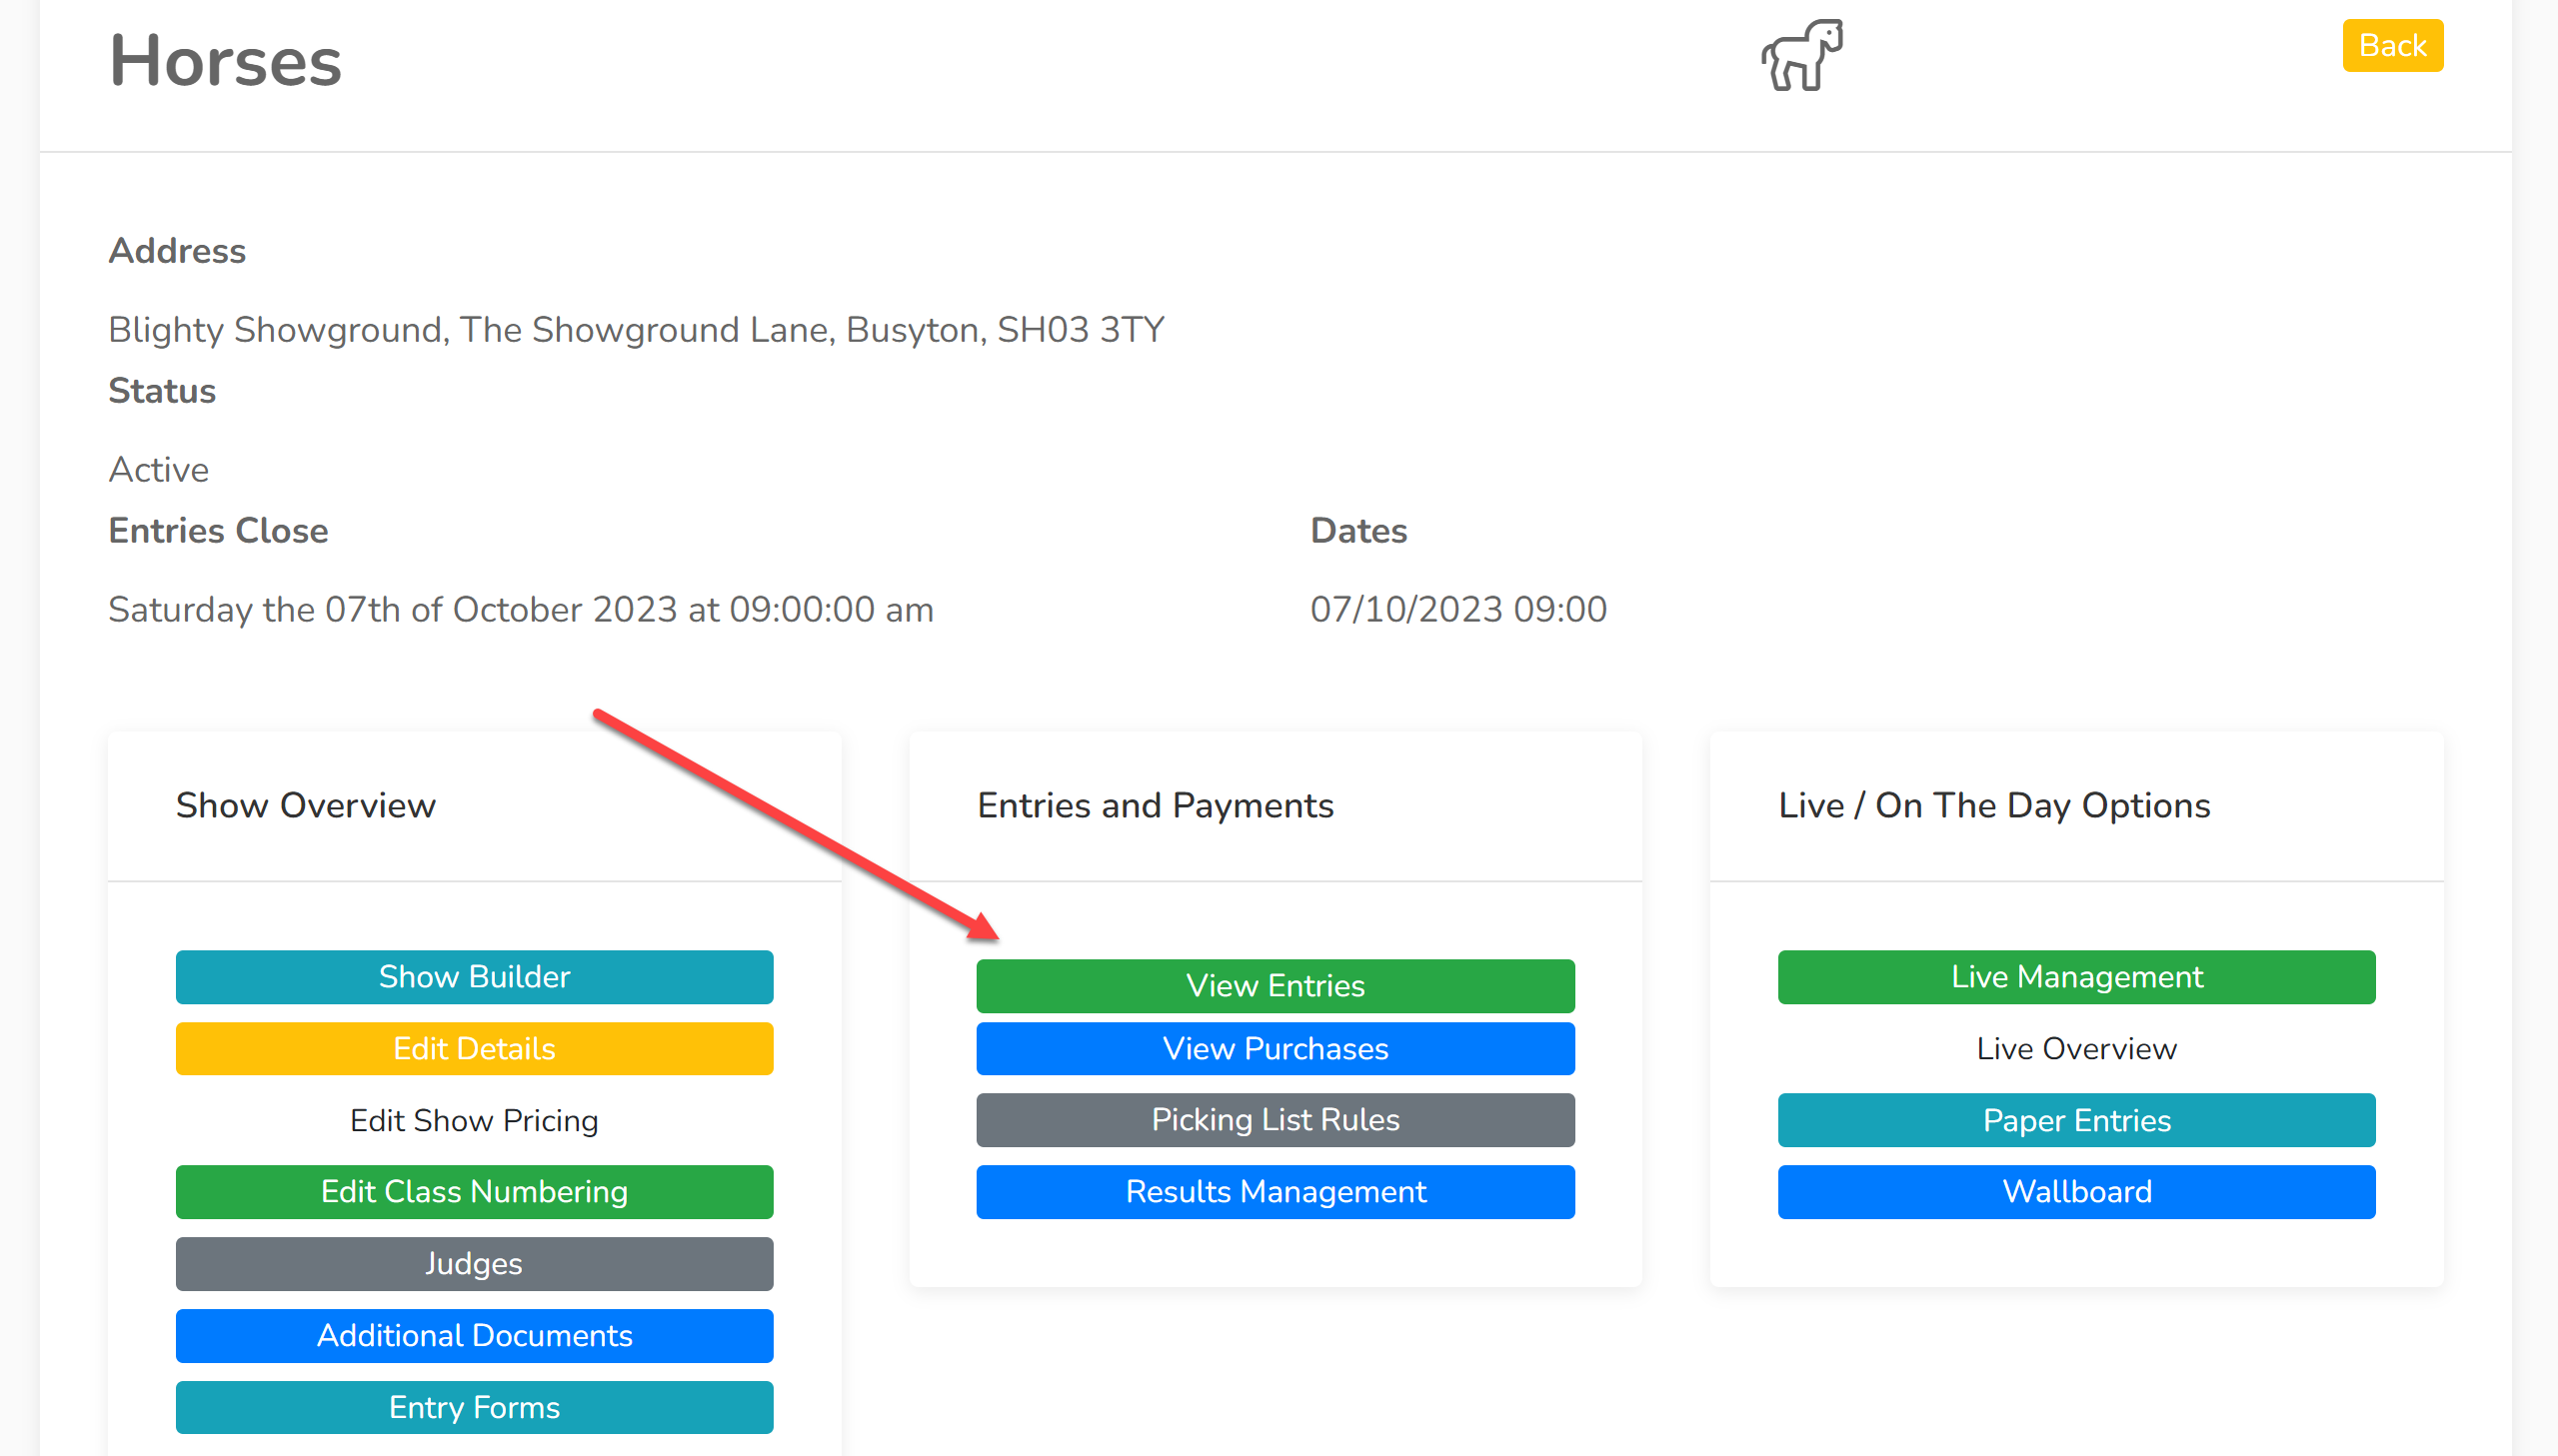
Task: Open Paper Entries
Action: click(x=2076, y=1120)
